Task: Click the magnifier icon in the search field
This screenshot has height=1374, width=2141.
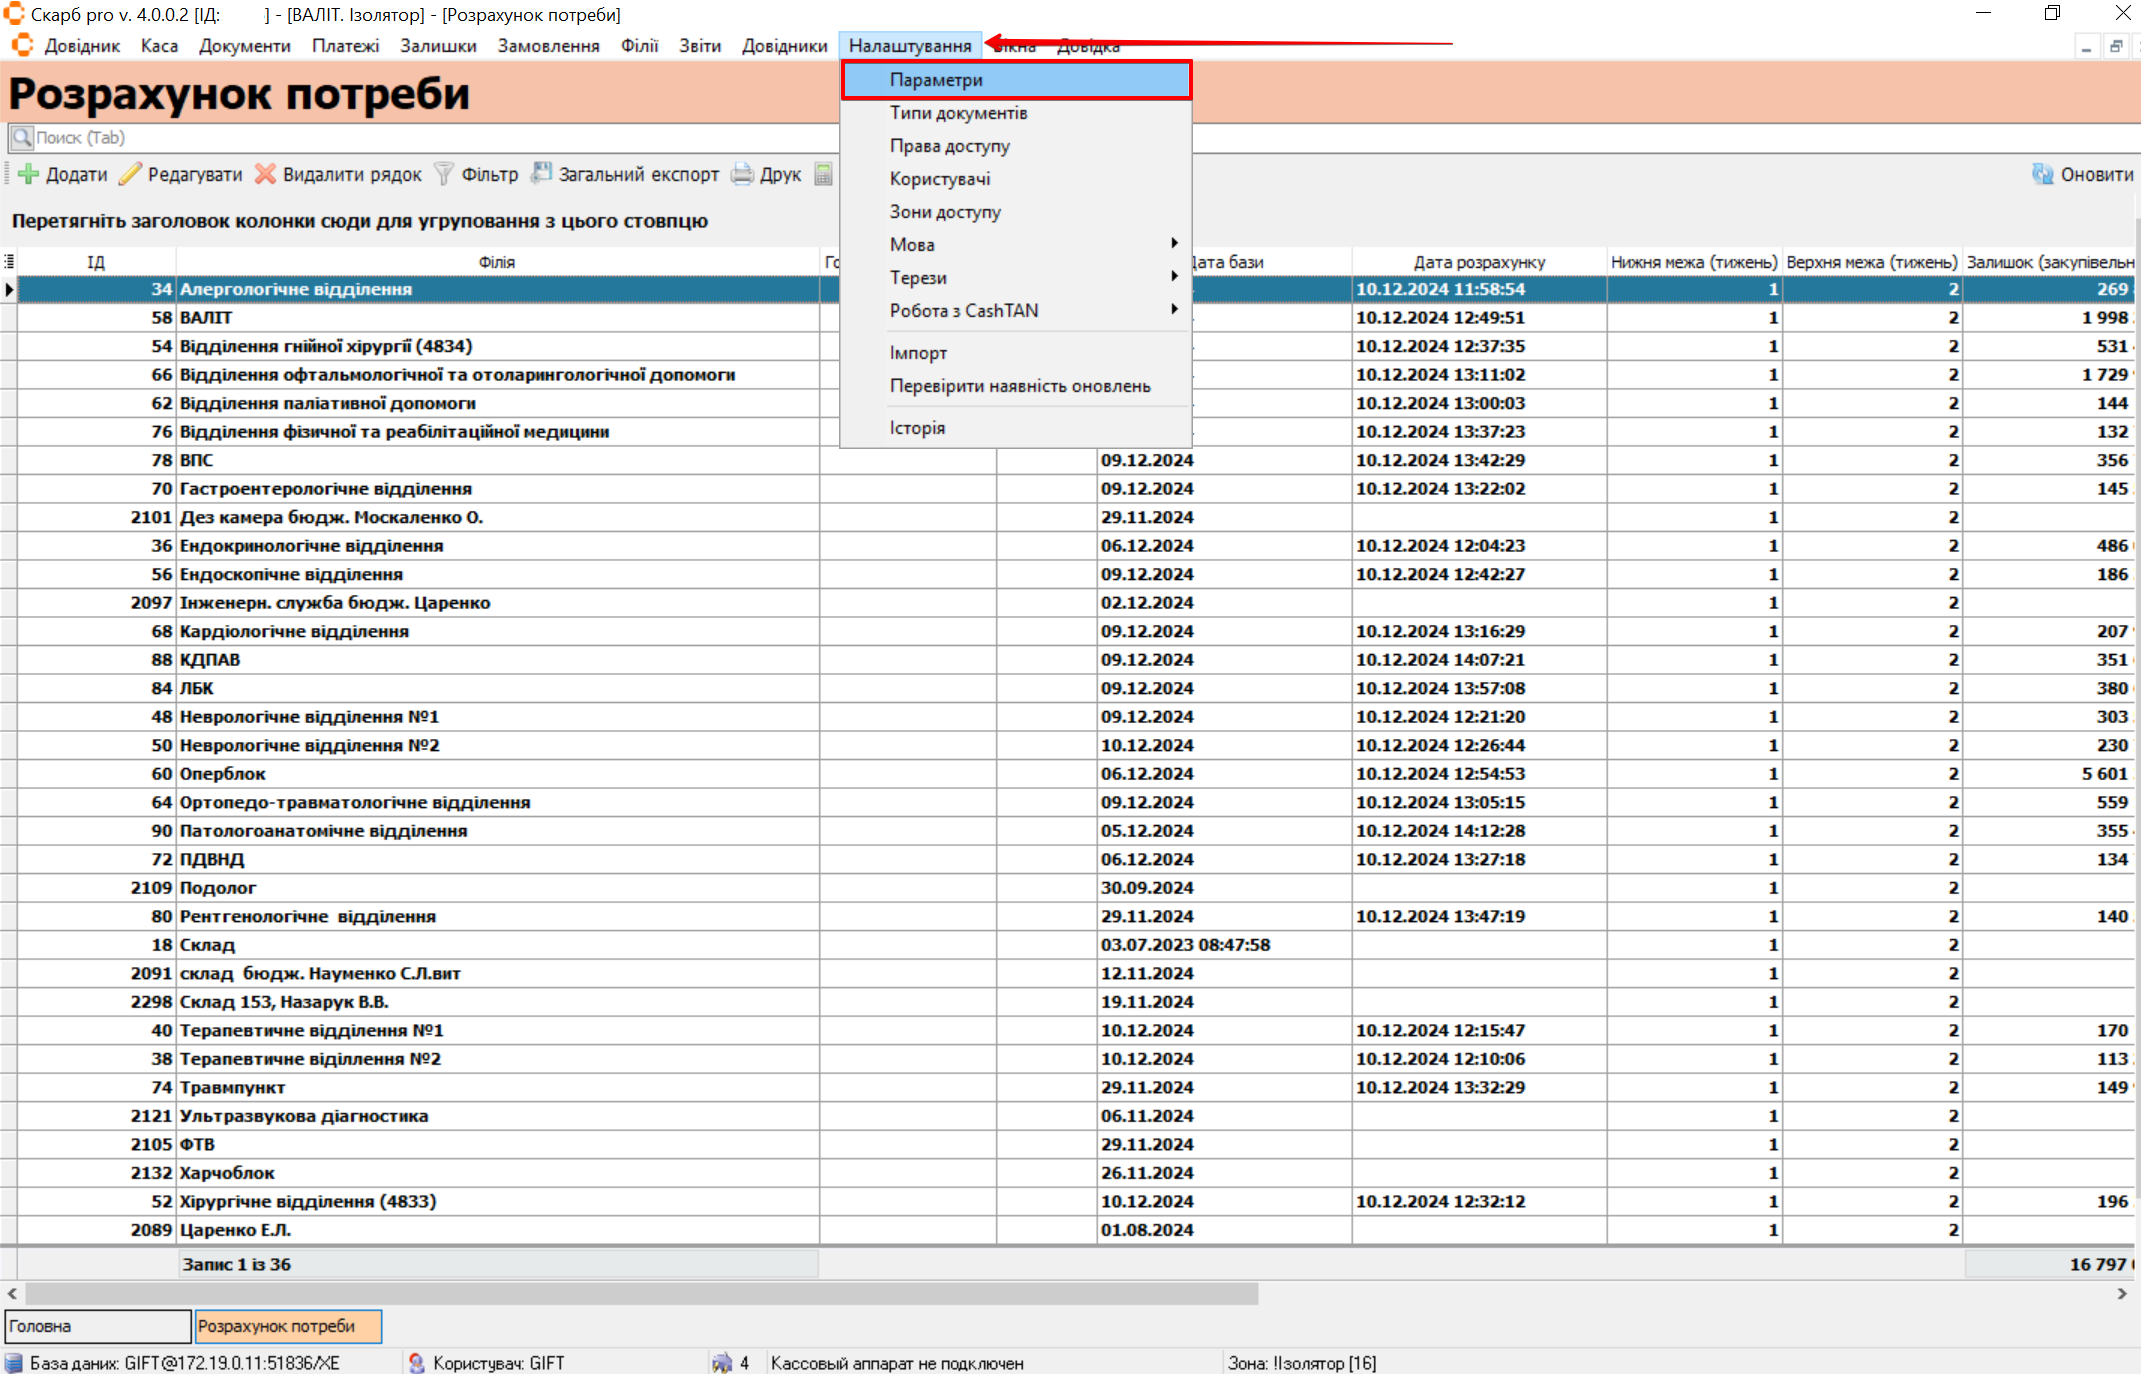Action: 21,138
